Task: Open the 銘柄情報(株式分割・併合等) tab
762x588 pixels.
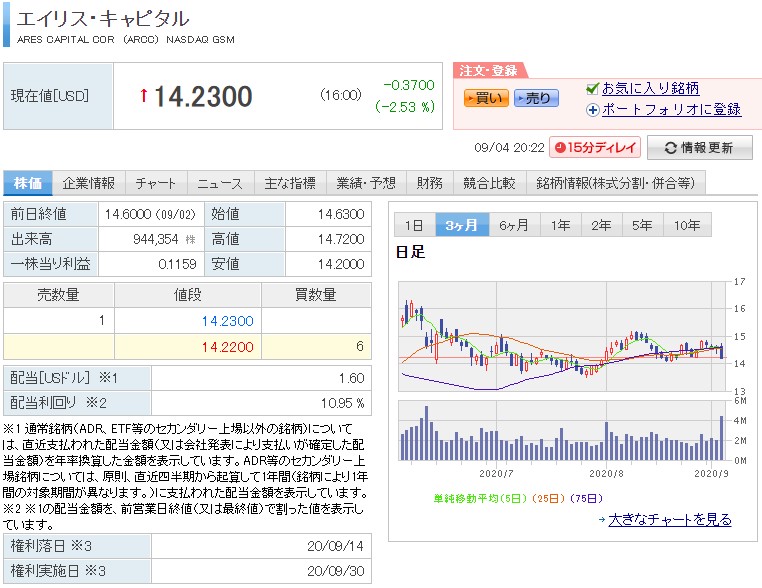Action: pyautogui.click(x=616, y=183)
